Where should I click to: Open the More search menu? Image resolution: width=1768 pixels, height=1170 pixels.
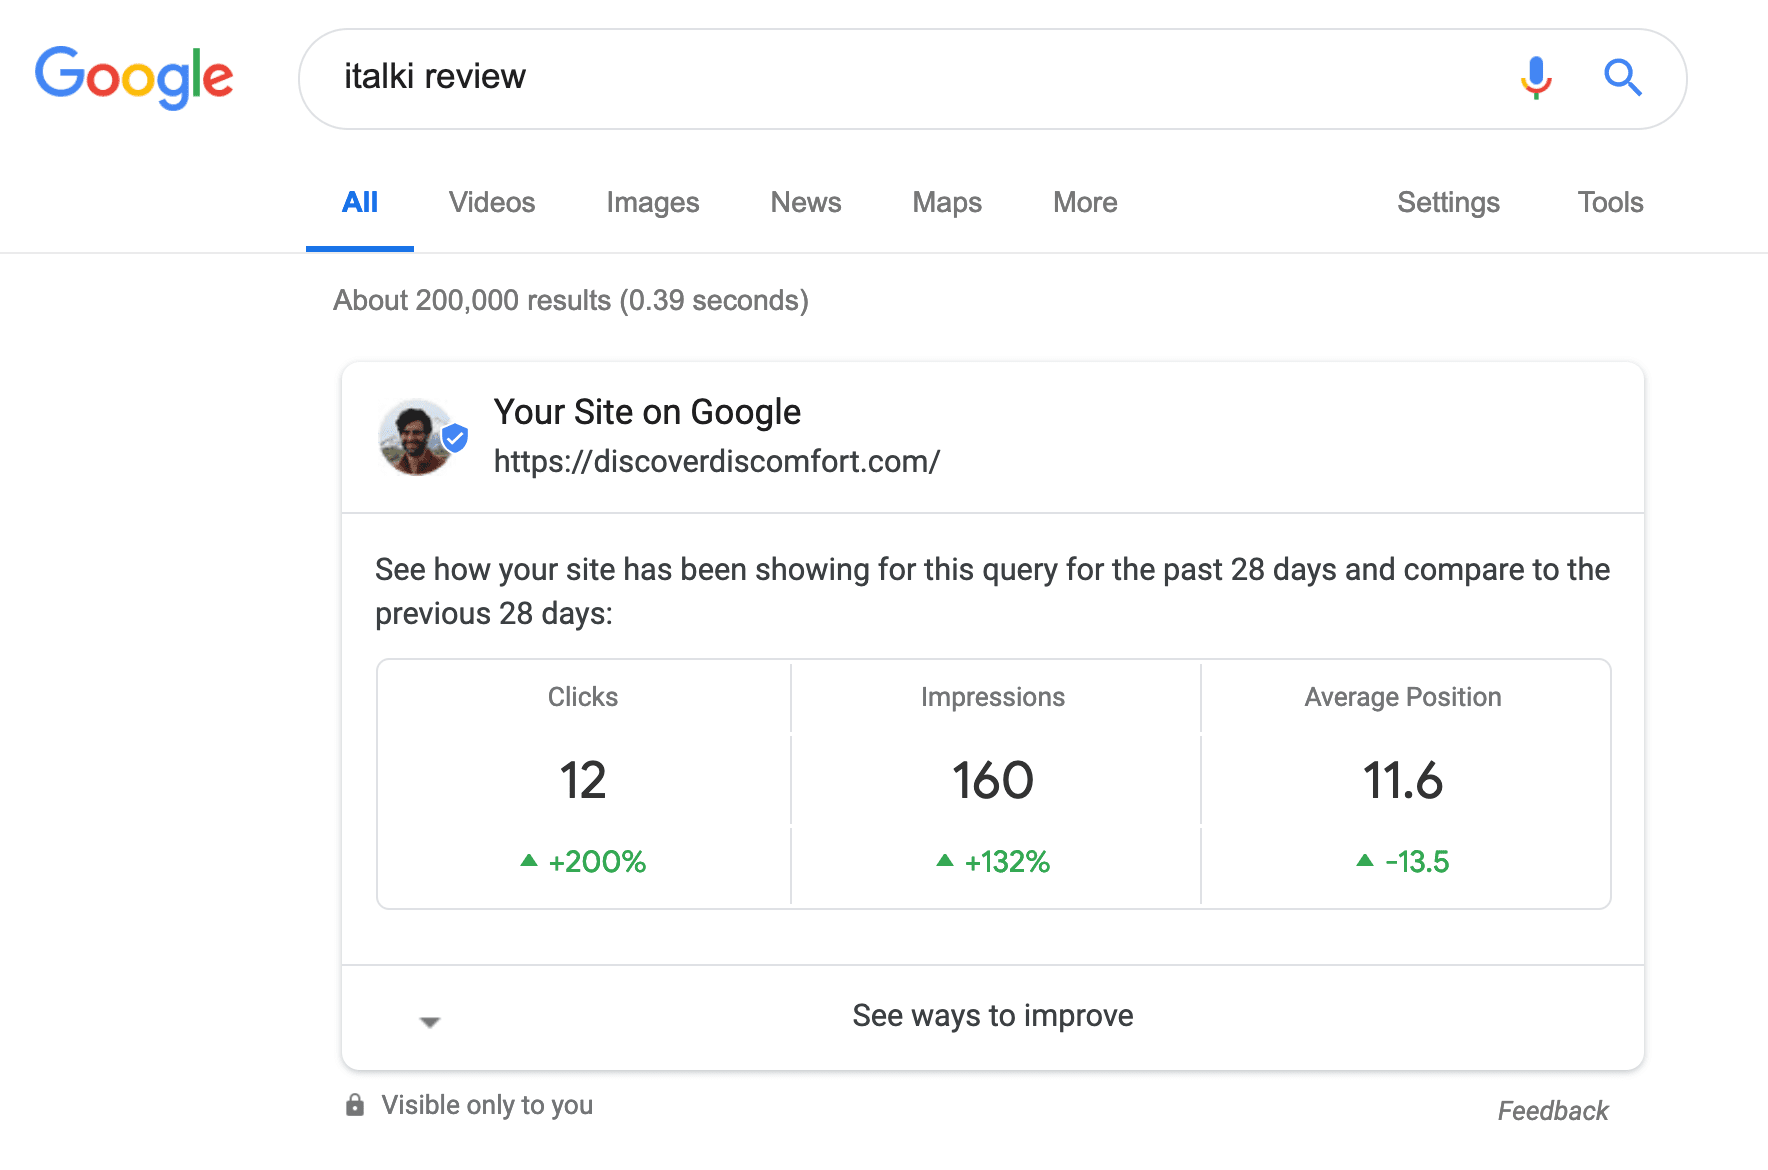1085,203
